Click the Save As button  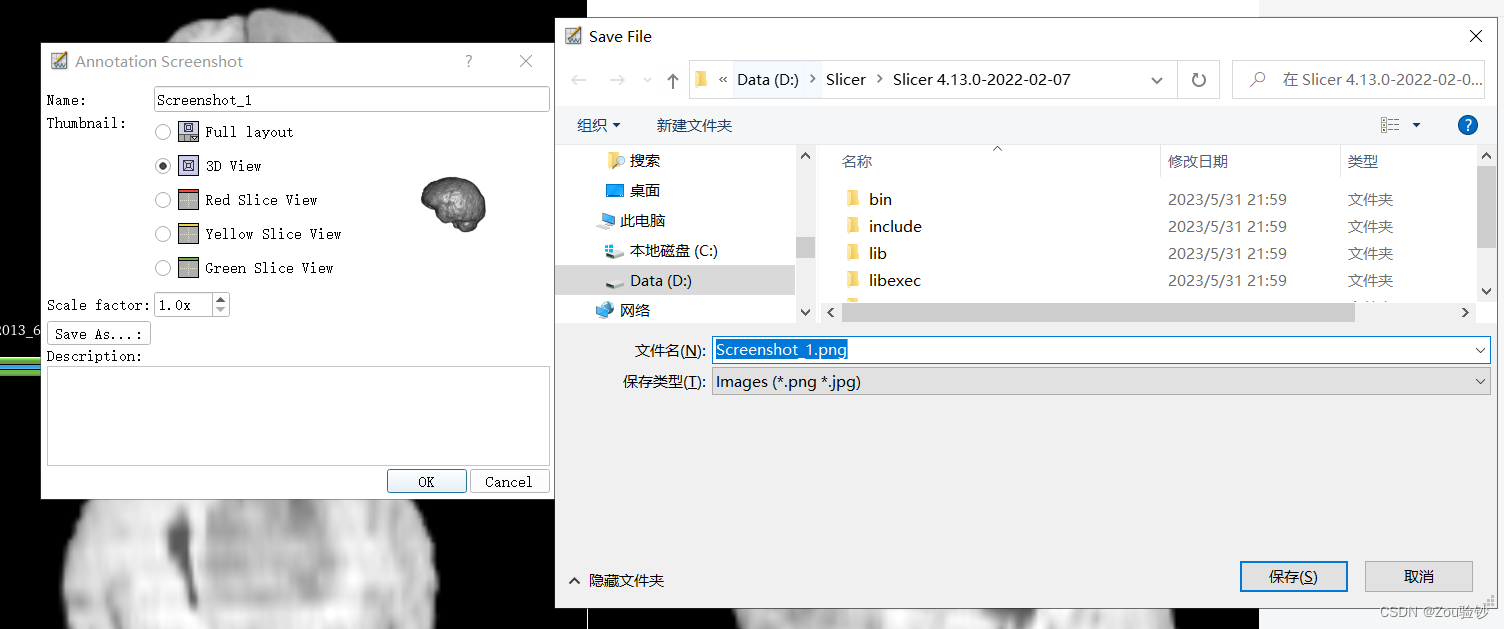pyautogui.click(x=98, y=333)
